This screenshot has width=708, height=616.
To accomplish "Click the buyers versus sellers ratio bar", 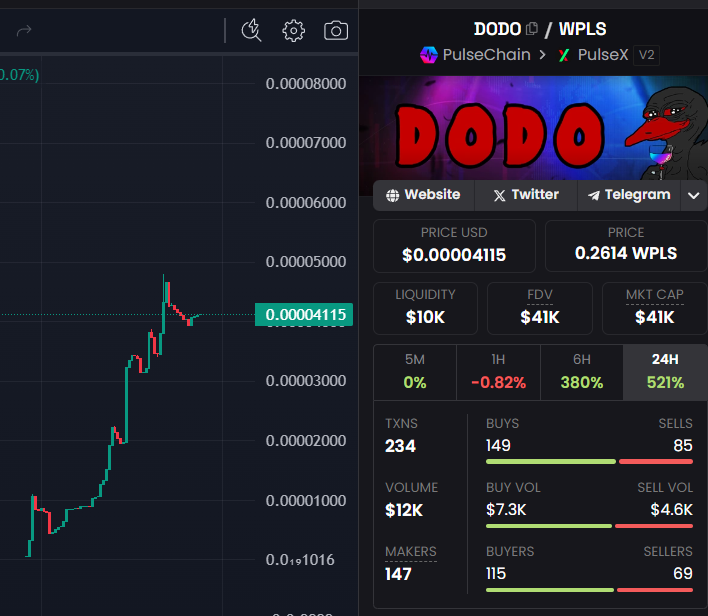I will [589, 590].
